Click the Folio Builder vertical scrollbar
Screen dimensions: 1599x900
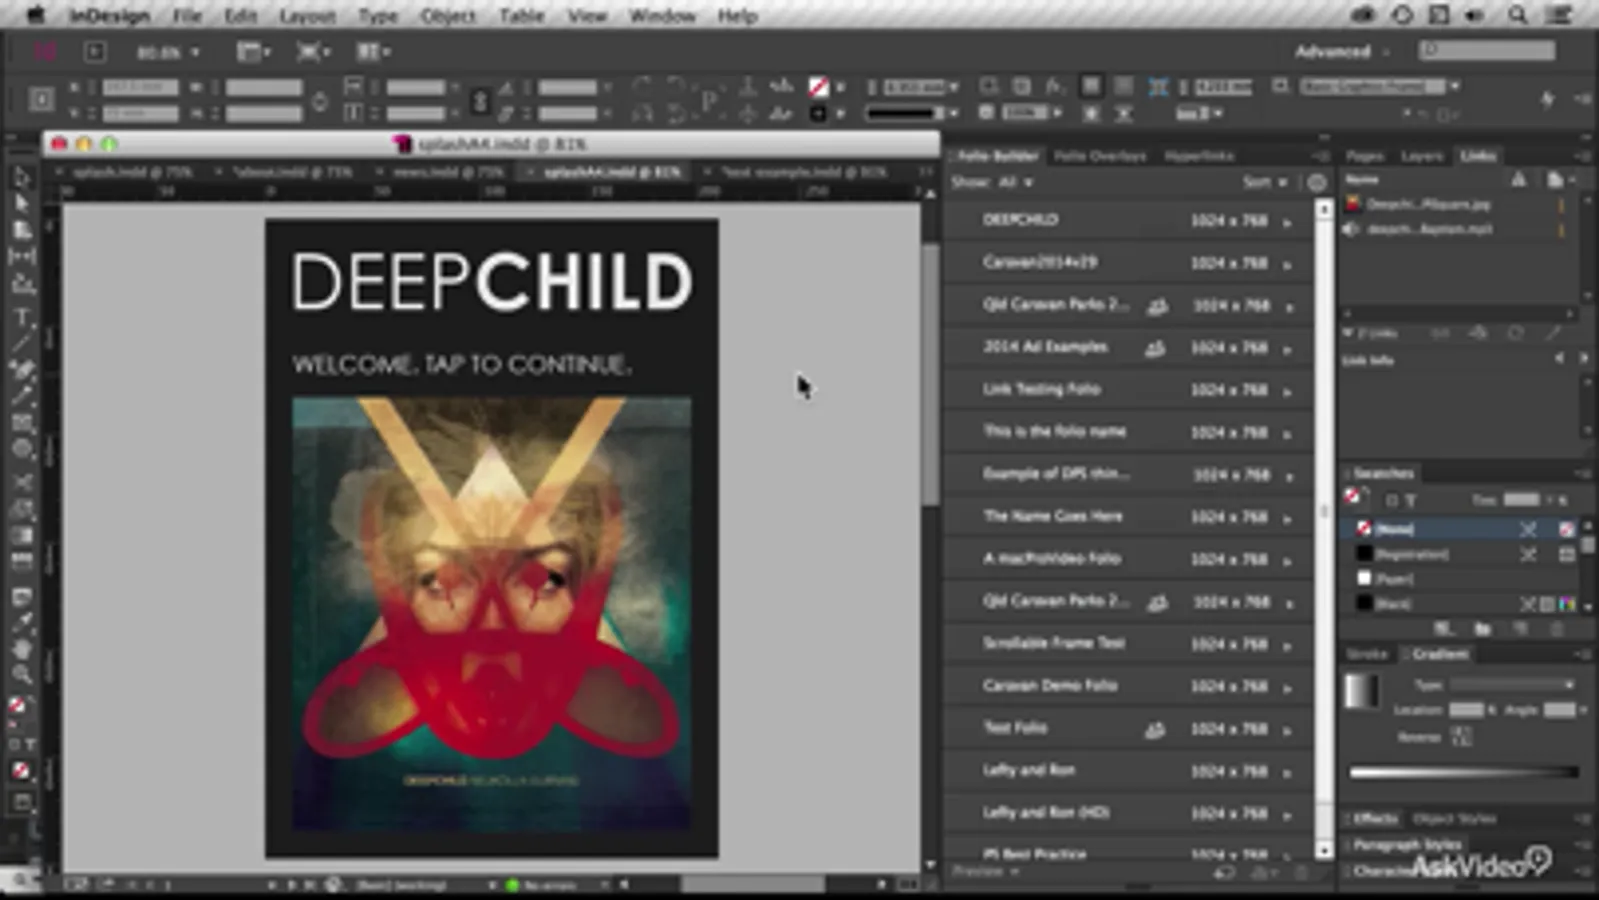pos(1325,529)
